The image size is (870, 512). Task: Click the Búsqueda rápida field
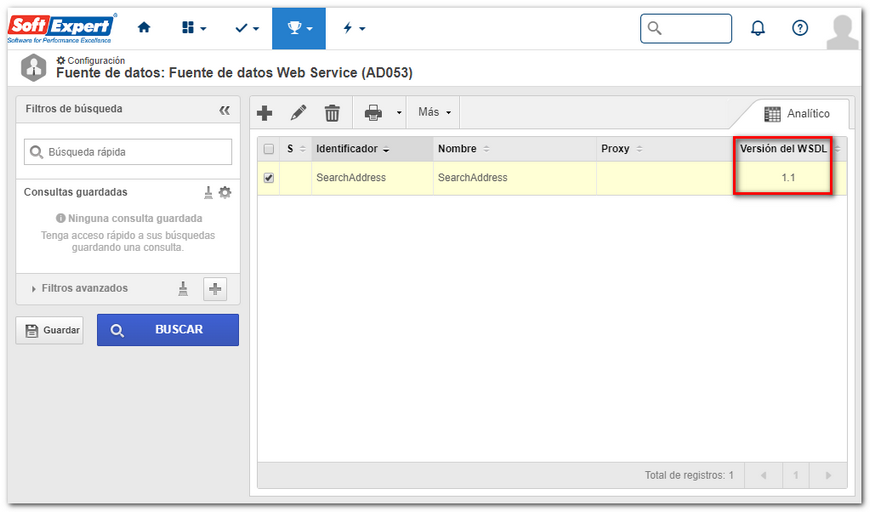point(128,152)
